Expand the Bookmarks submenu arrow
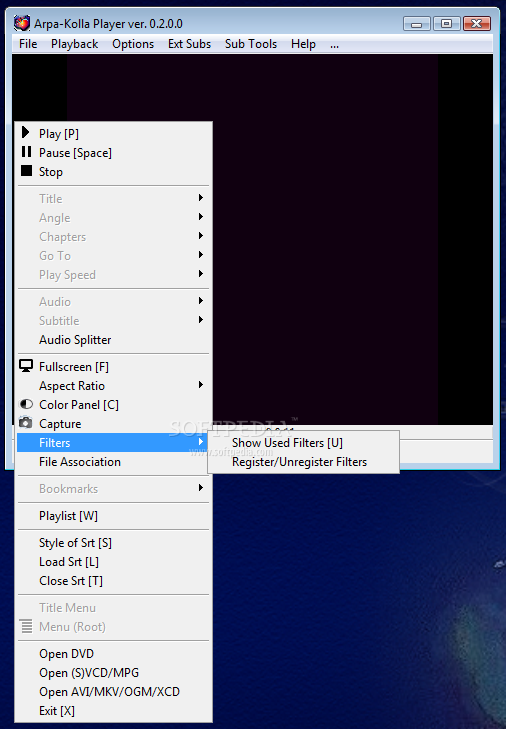This screenshot has height=729, width=506. pyautogui.click(x=201, y=488)
